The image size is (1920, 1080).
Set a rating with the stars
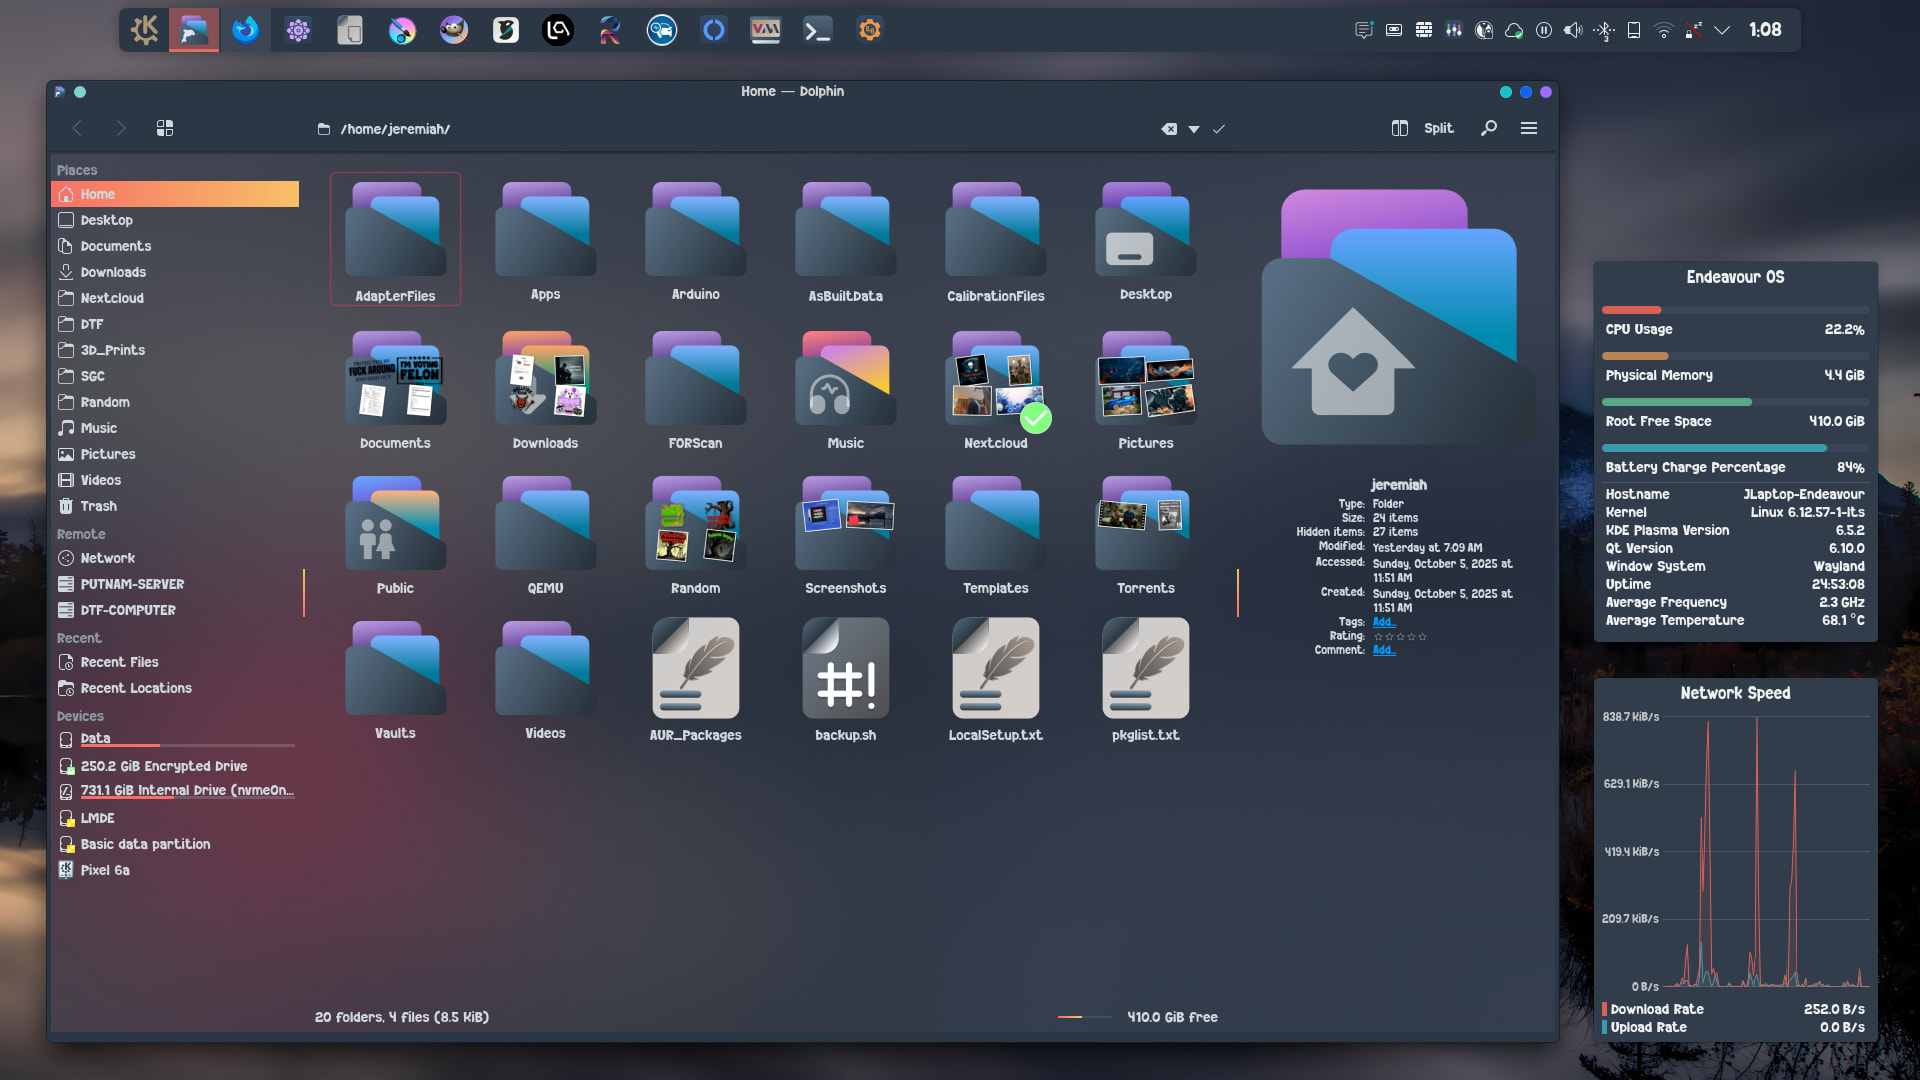[1400, 637]
